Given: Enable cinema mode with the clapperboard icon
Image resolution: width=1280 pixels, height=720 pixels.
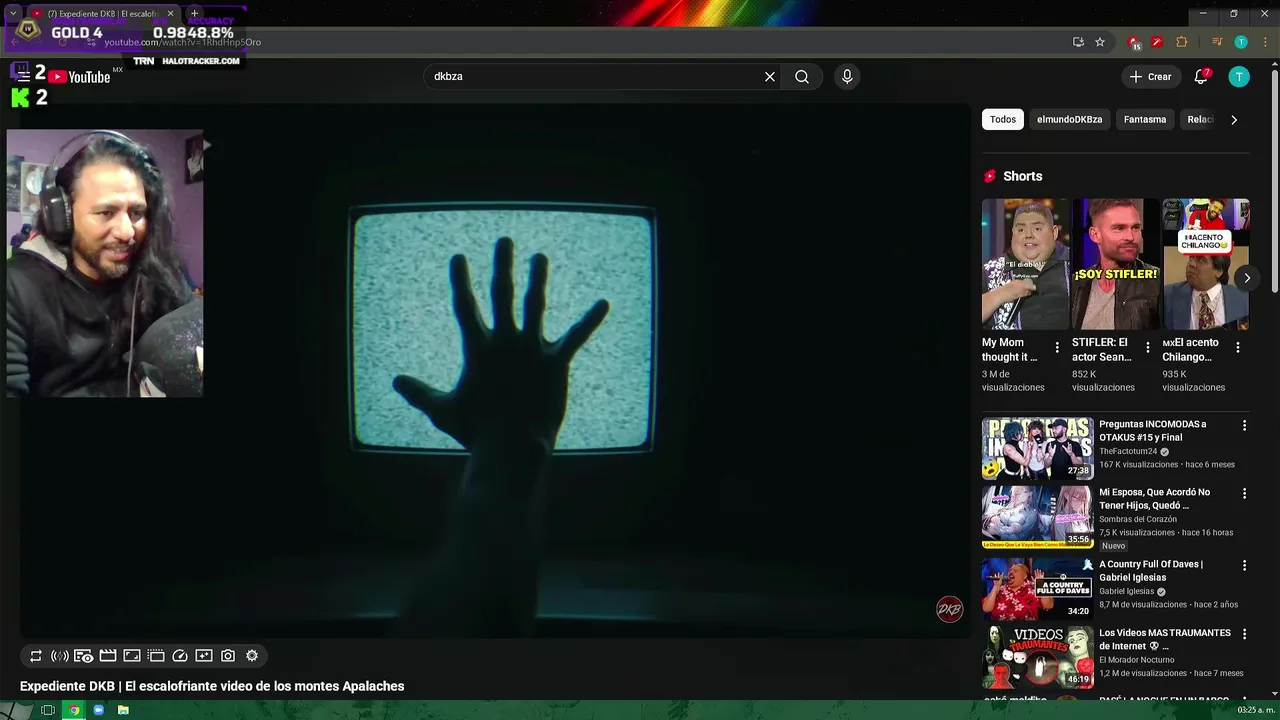Looking at the screenshot, I should 108,656.
